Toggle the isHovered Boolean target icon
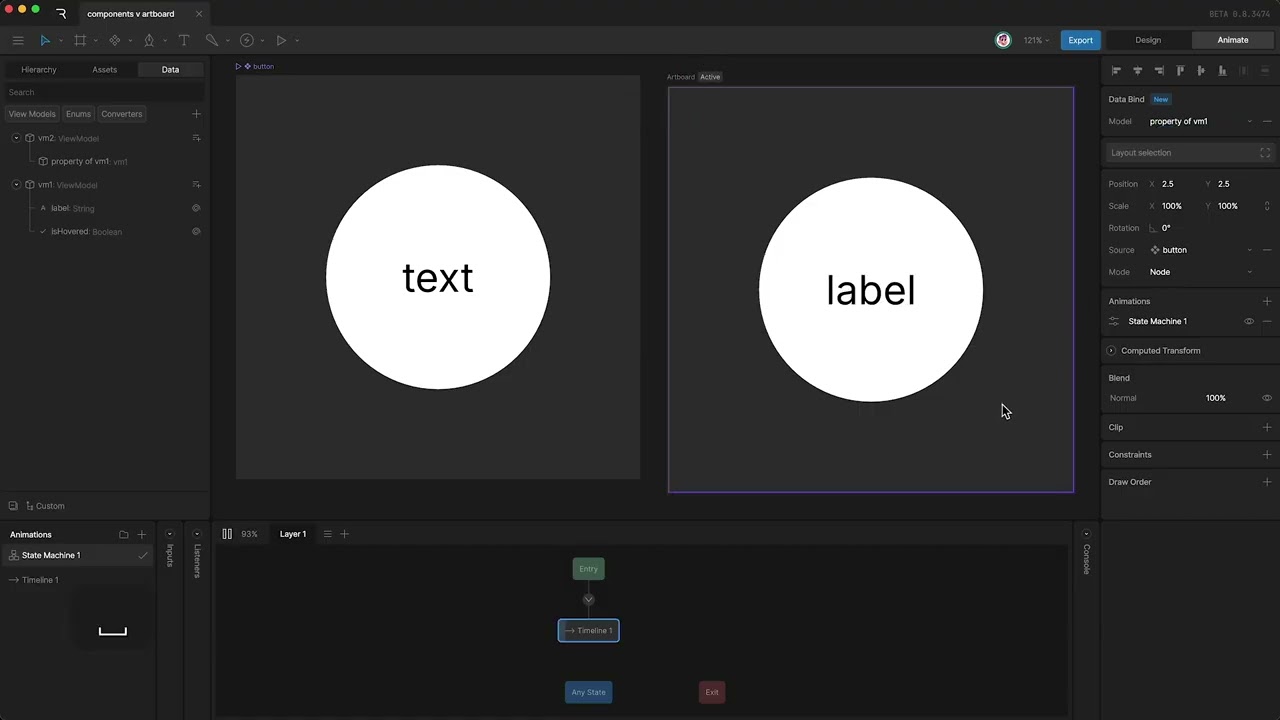Image resolution: width=1280 pixels, height=720 pixels. tap(196, 231)
